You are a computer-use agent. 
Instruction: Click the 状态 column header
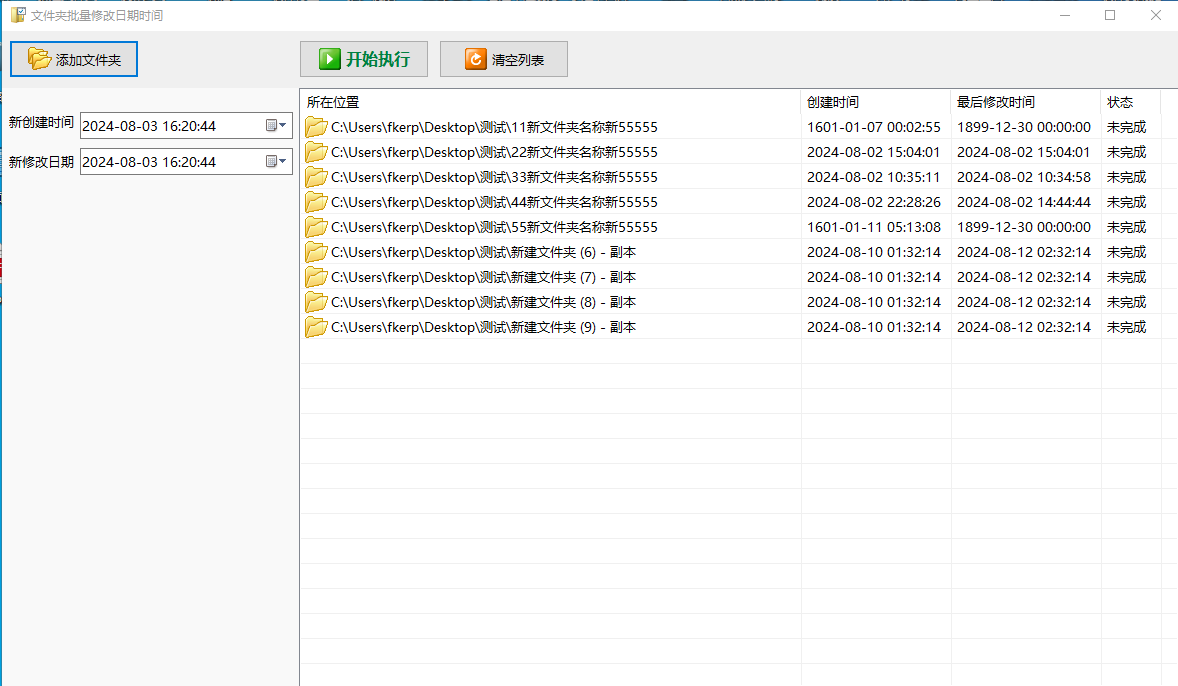[1130, 102]
